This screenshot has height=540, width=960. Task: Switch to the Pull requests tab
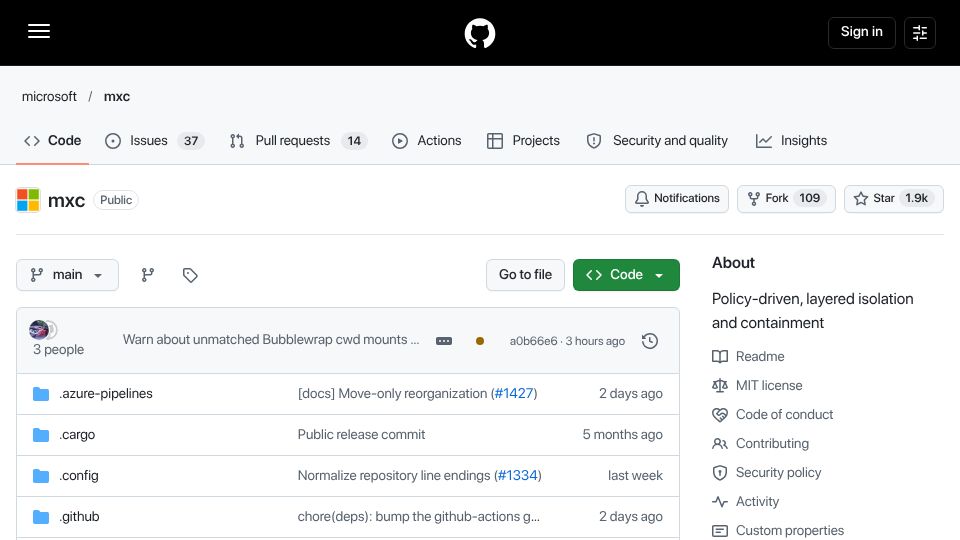pyautogui.click(x=298, y=141)
